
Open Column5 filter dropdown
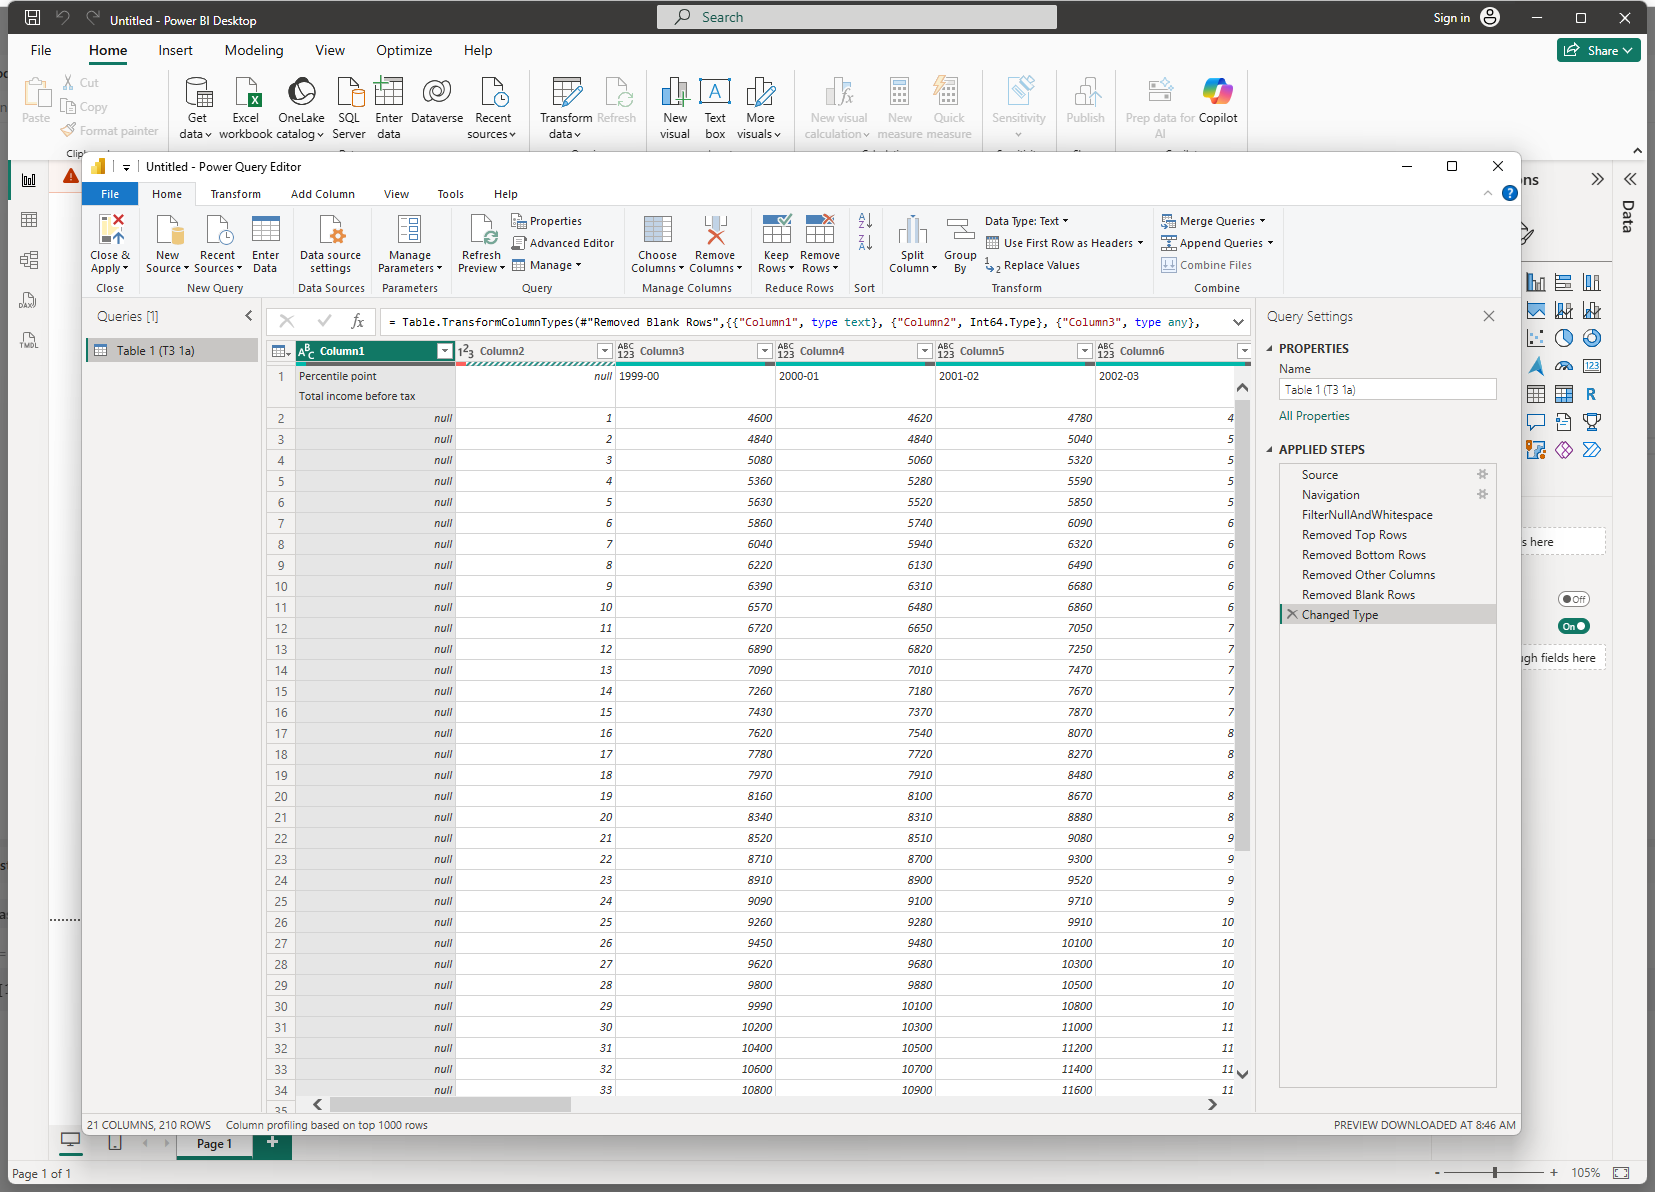coord(1085,351)
